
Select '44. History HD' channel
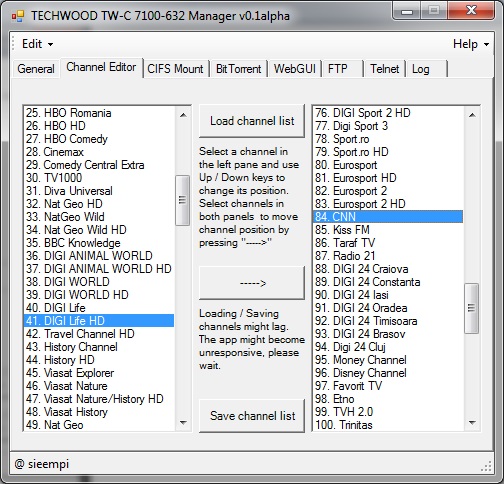pos(99,360)
